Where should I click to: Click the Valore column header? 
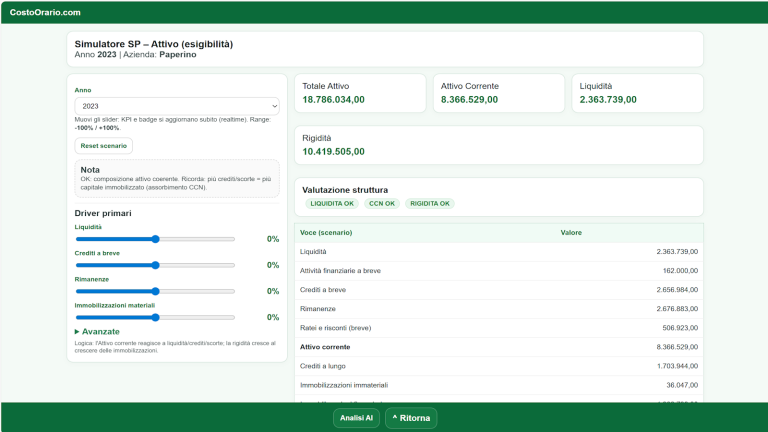click(x=571, y=232)
